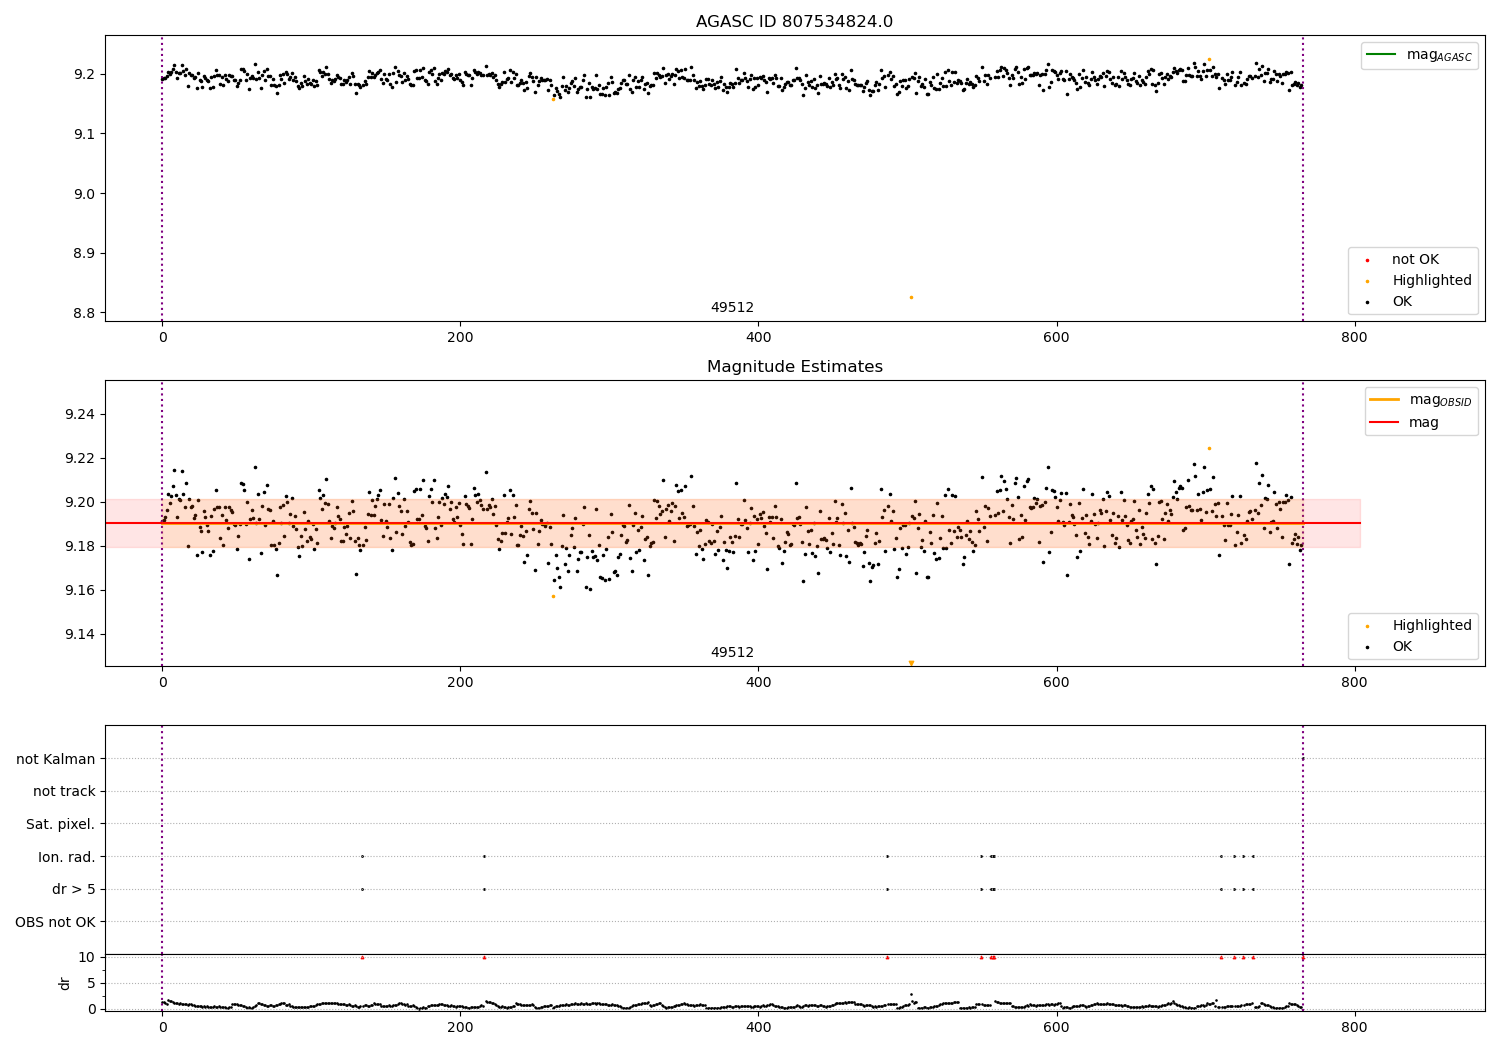
Task: Click the 'not Kalman' row label
Action: tap(56, 759)
